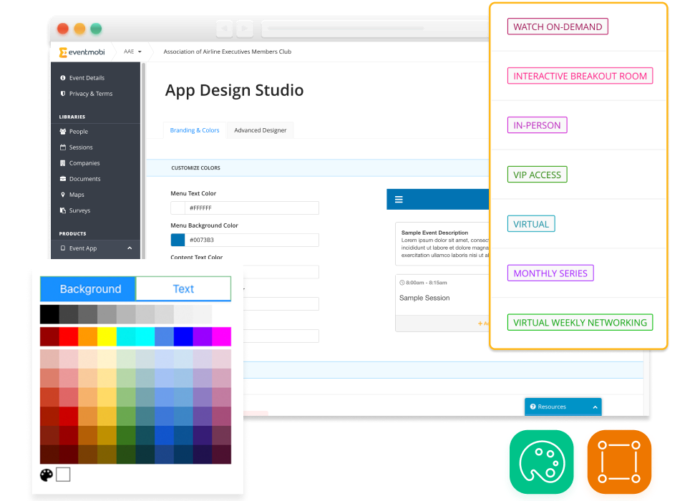
Task: Click the MONTHLY SERIES tag
Action: (550, 273)
